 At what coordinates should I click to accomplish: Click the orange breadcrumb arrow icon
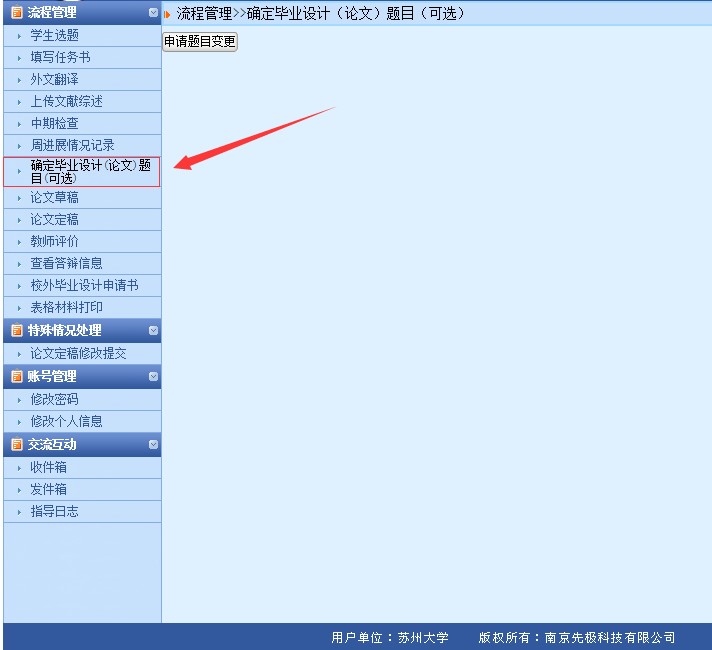click(167, 15)
